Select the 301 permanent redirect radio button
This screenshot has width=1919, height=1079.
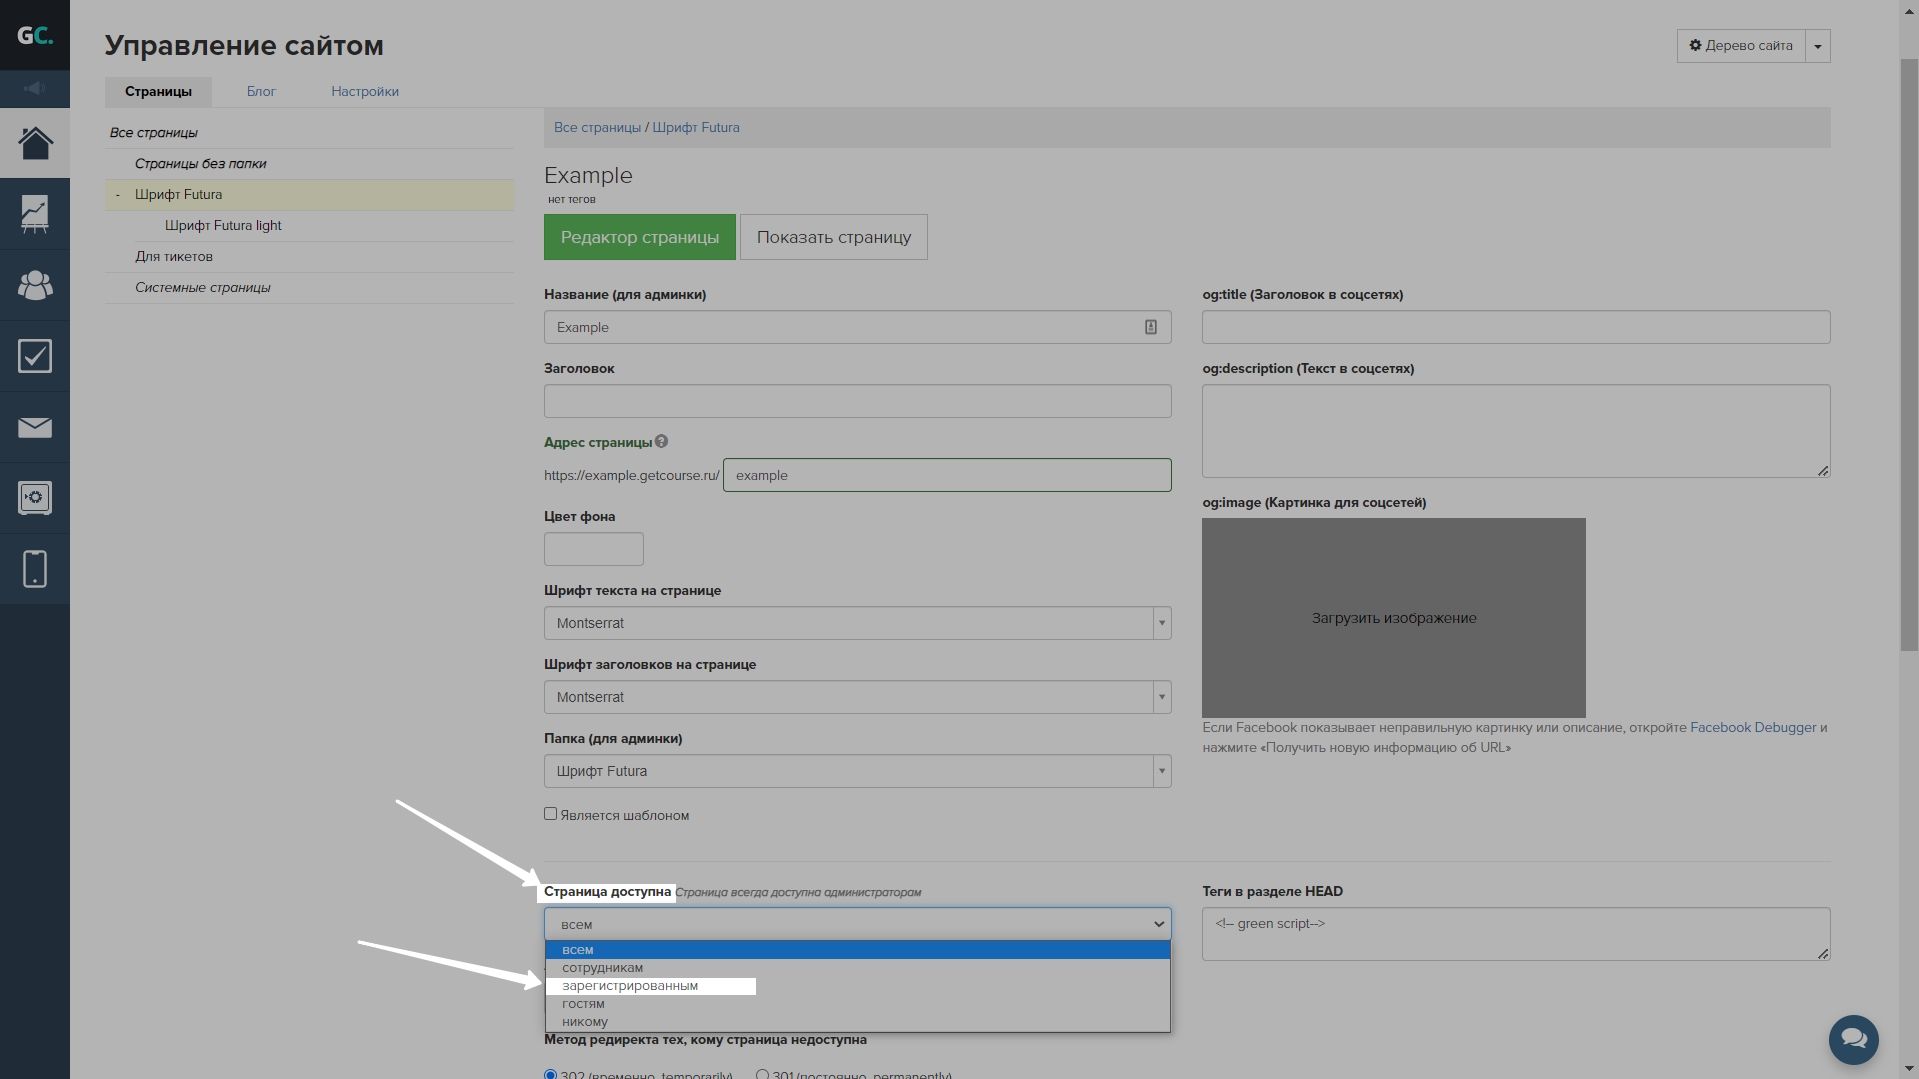[x=762, y=1075]
